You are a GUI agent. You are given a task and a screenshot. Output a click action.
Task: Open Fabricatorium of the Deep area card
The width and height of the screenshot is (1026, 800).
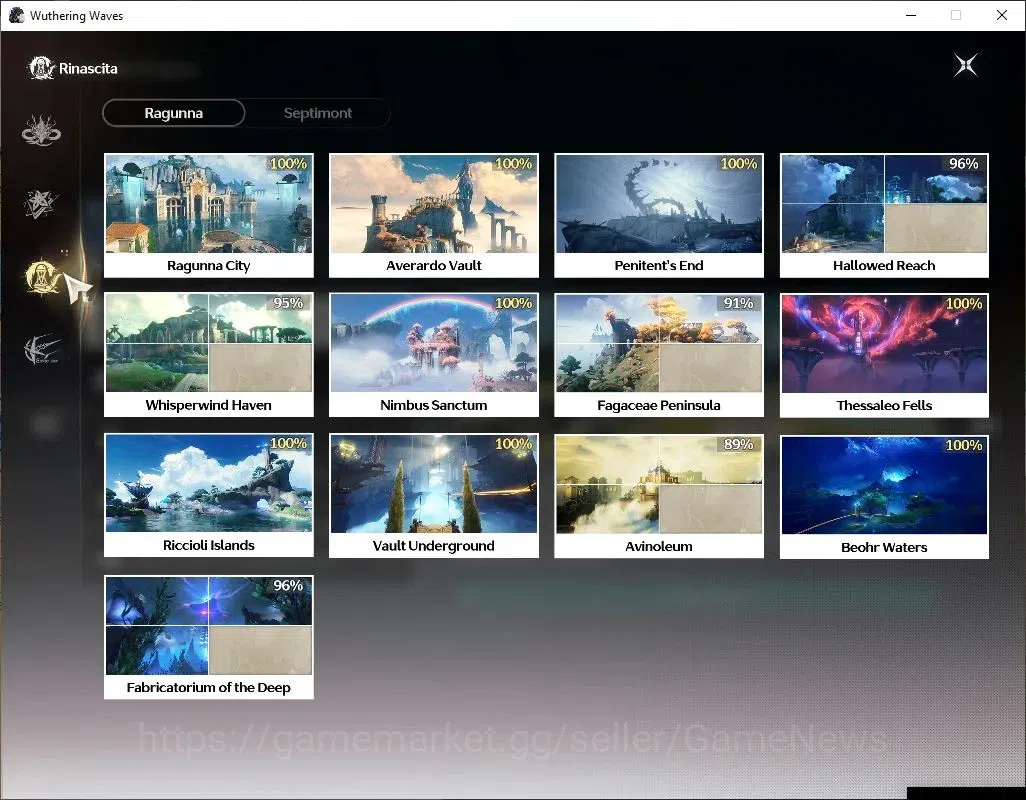[x=209, y=636]
